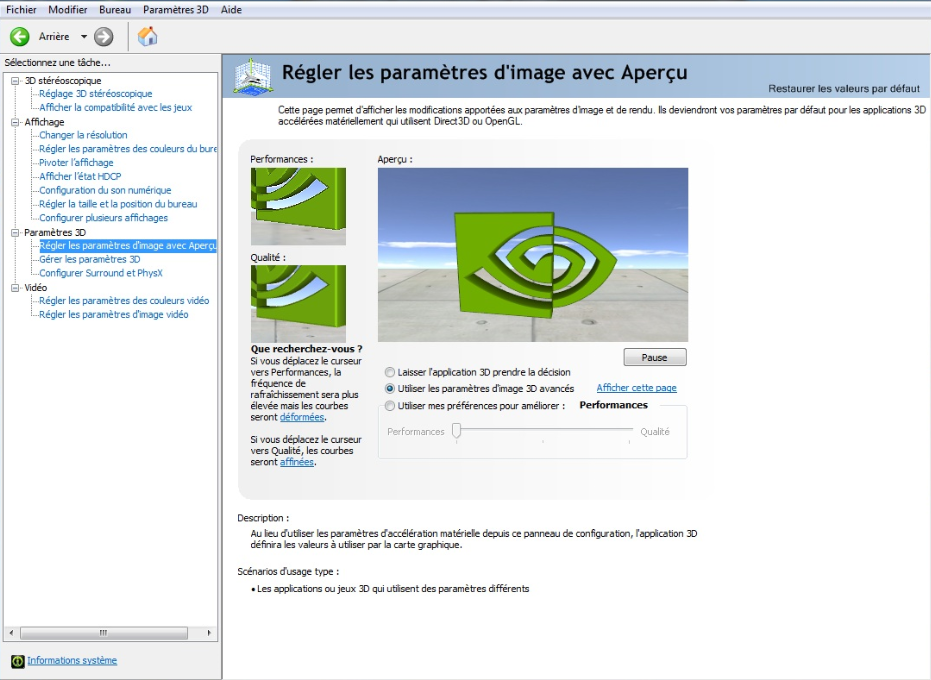Collapse the 'Affichage' tree node

pos(15,122)
